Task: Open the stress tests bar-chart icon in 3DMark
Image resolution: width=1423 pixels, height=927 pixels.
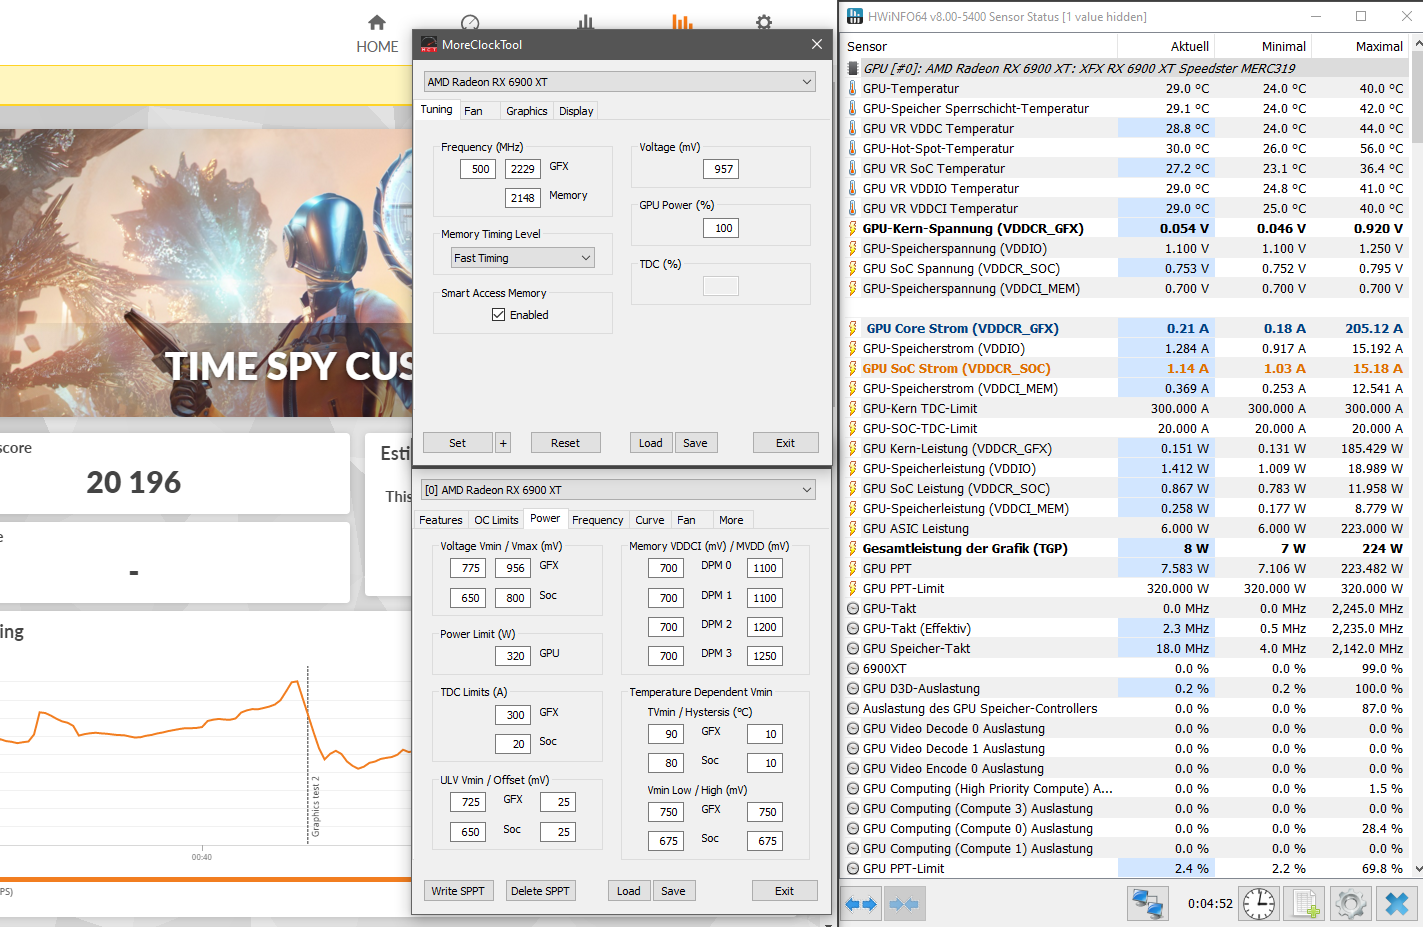Action: [586, 22]
